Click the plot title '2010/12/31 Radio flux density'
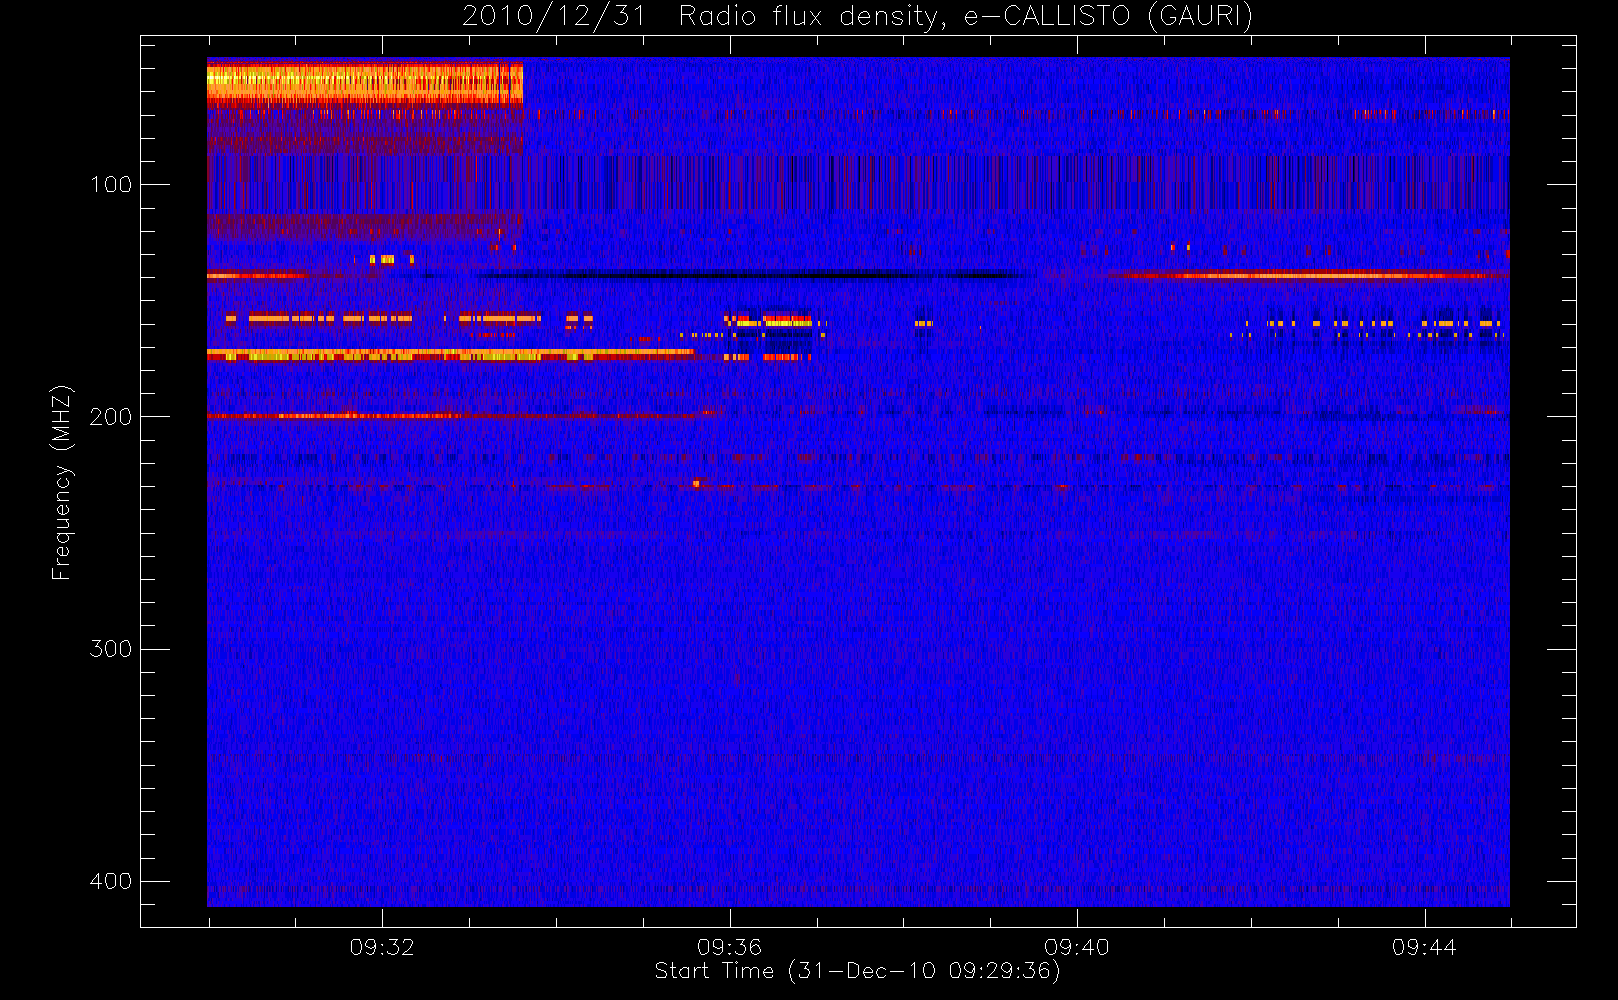1618x1000 pixels. pyautogui.click(x=857, y=16)
